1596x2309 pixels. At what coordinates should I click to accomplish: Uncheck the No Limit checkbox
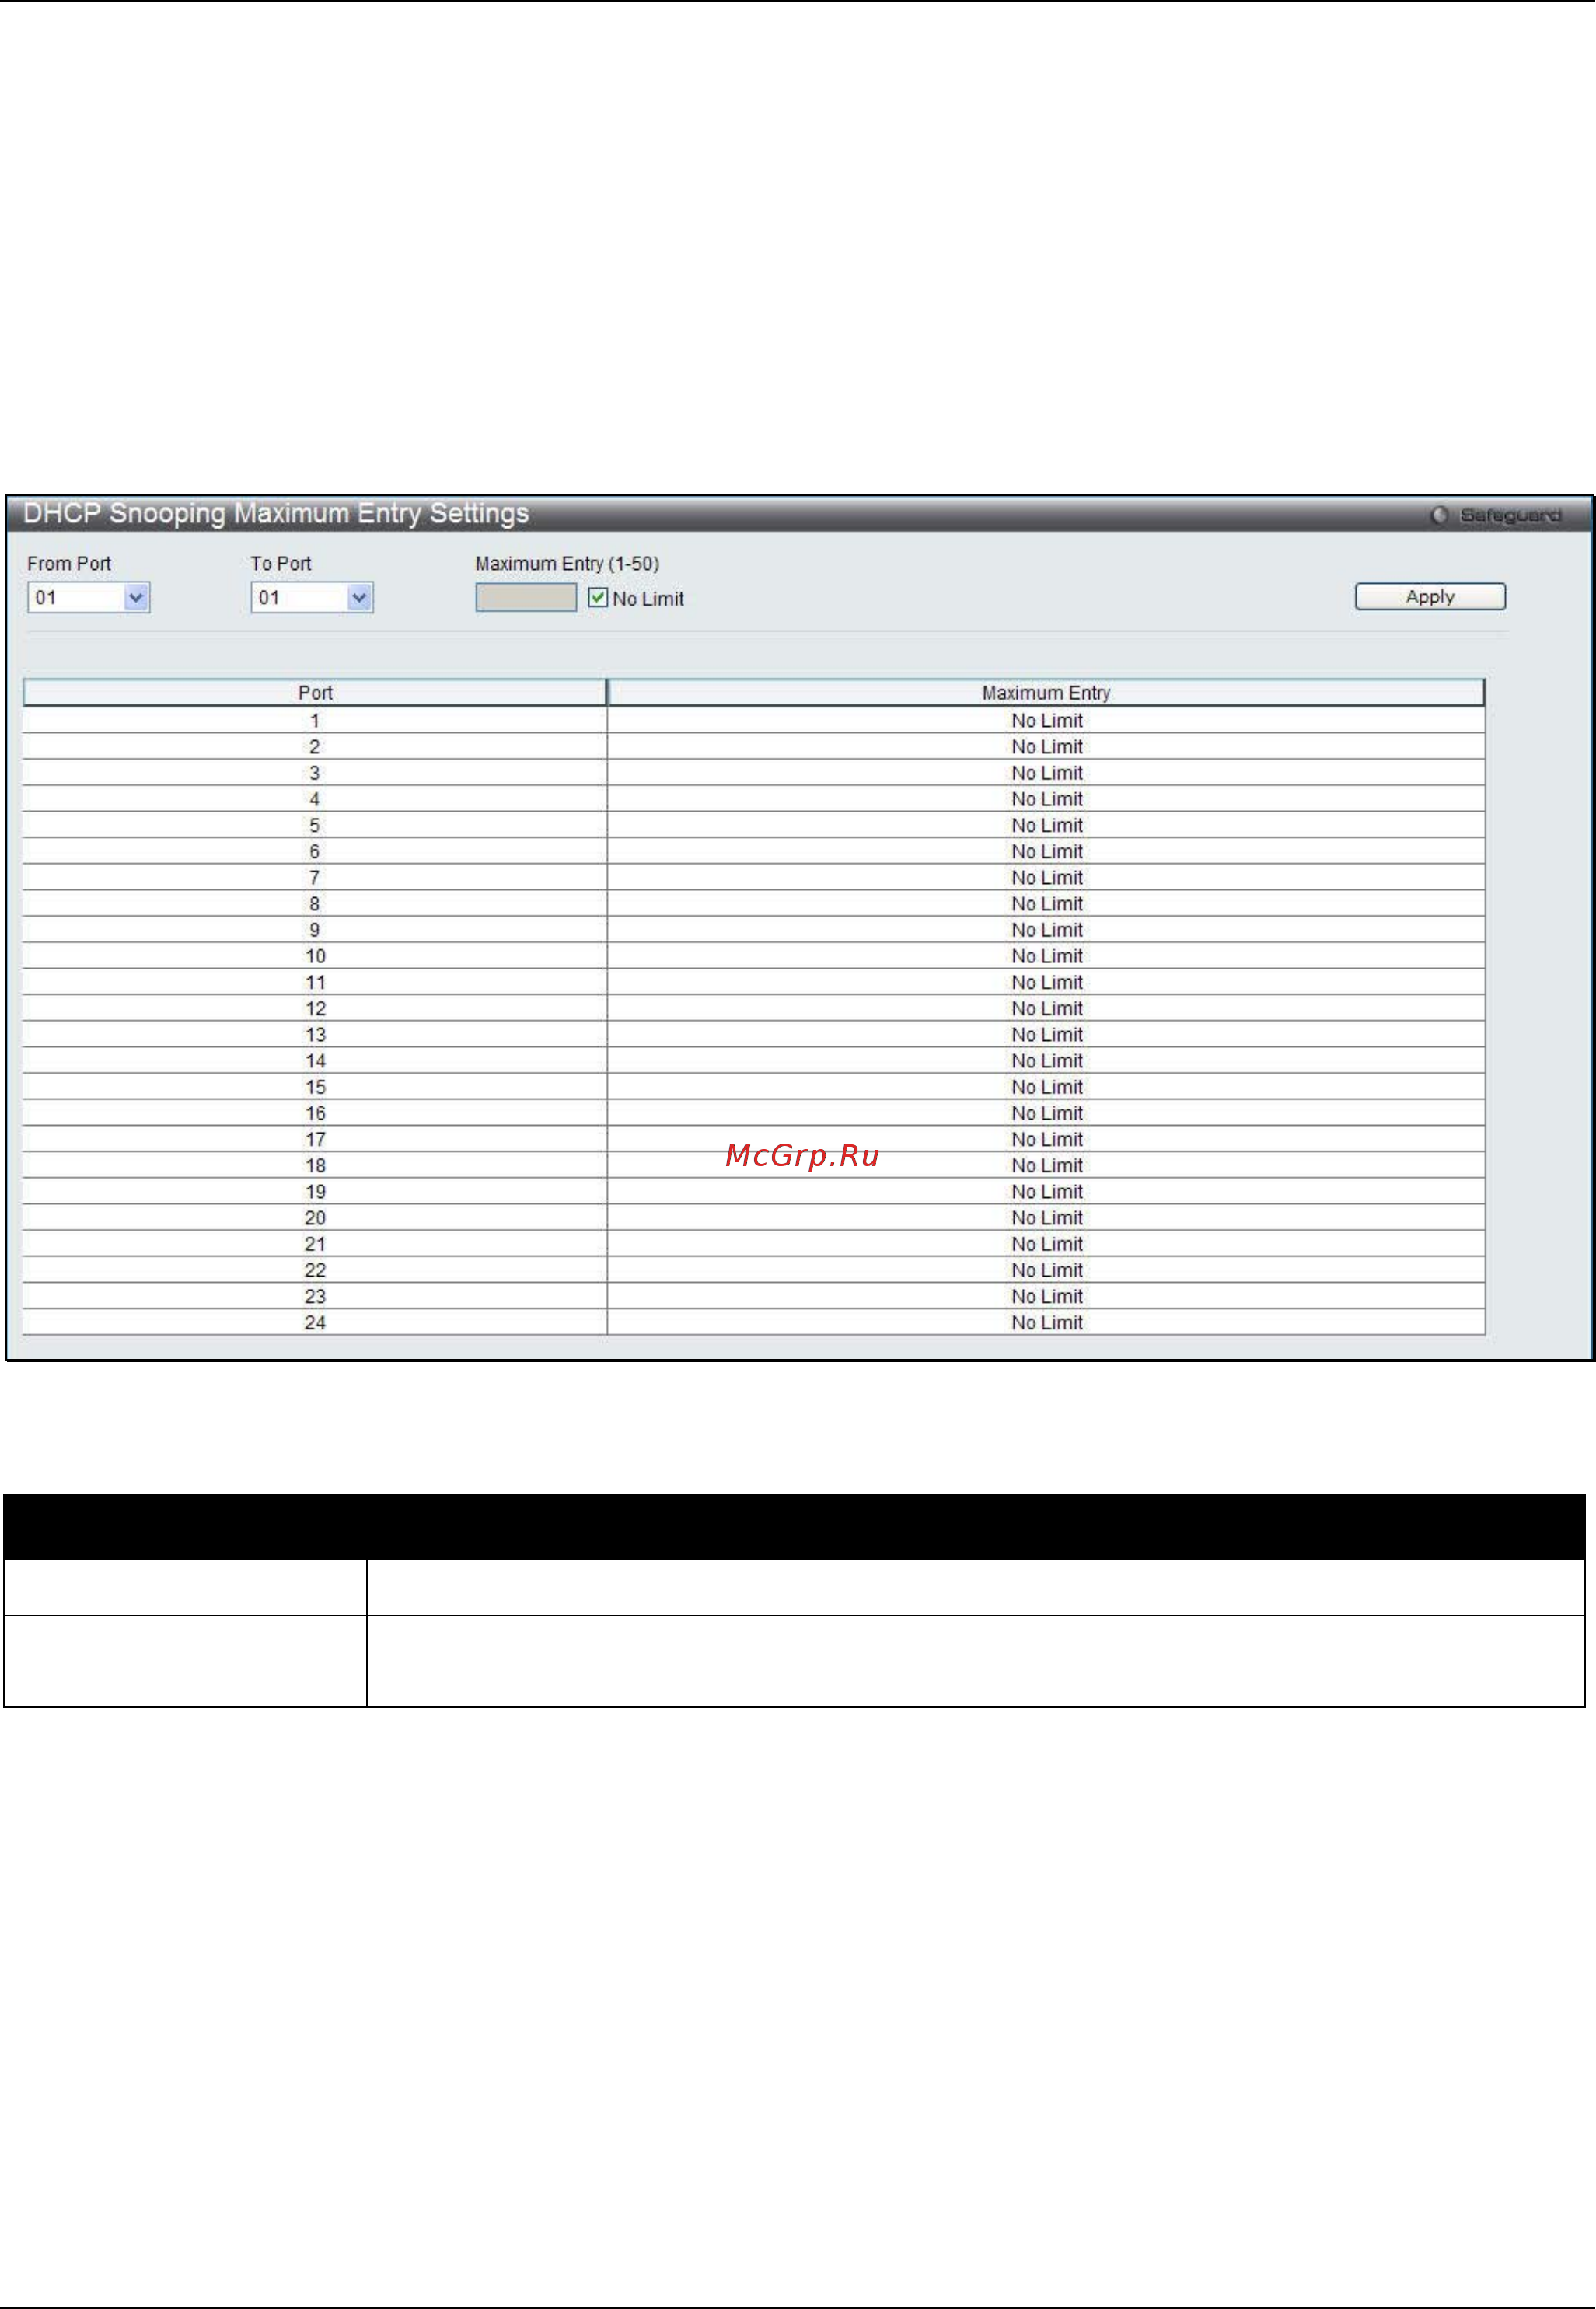pyautogui.click(x=598, y=598)
